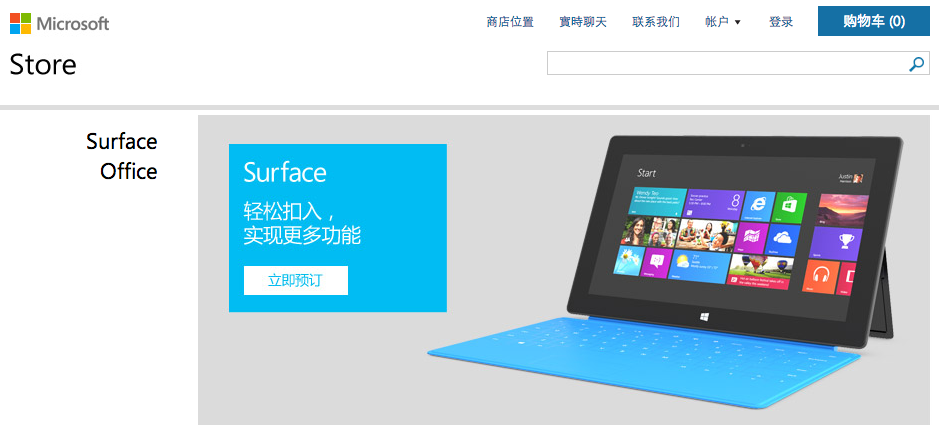Image resolution: width=939 pixels, height=432 pixels.
Task: Click the 立即预订 pre-order button
Action: [295, 280]
